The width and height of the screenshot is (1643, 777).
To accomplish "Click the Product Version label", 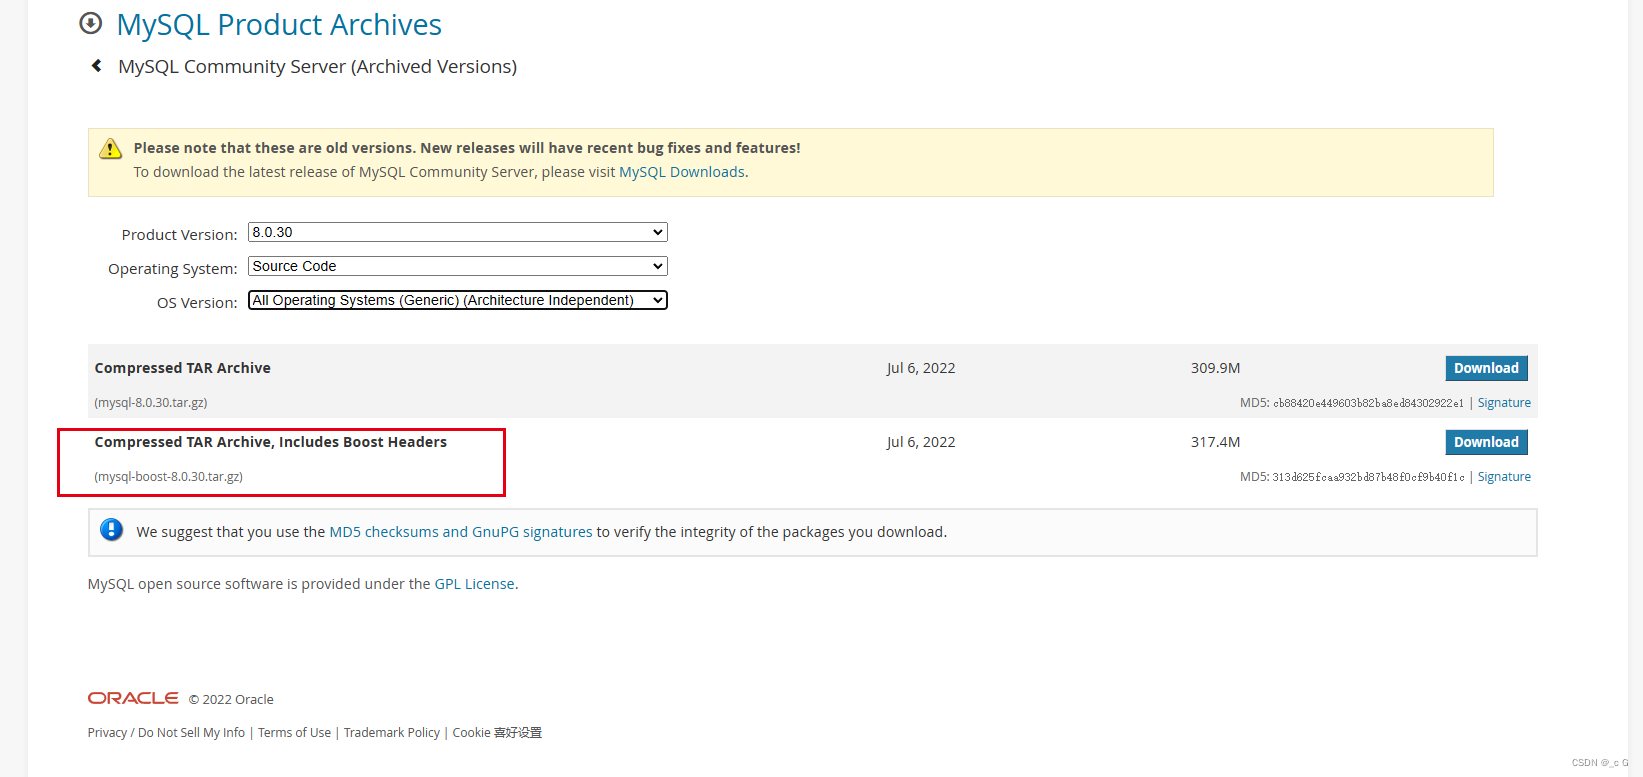I will 180,235.
